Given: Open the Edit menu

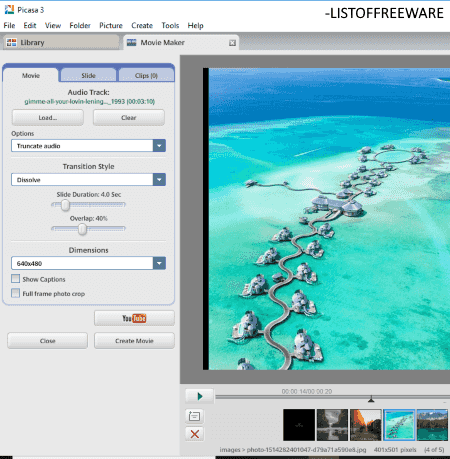Looking at the screenshot, I should tap(30, 25).
